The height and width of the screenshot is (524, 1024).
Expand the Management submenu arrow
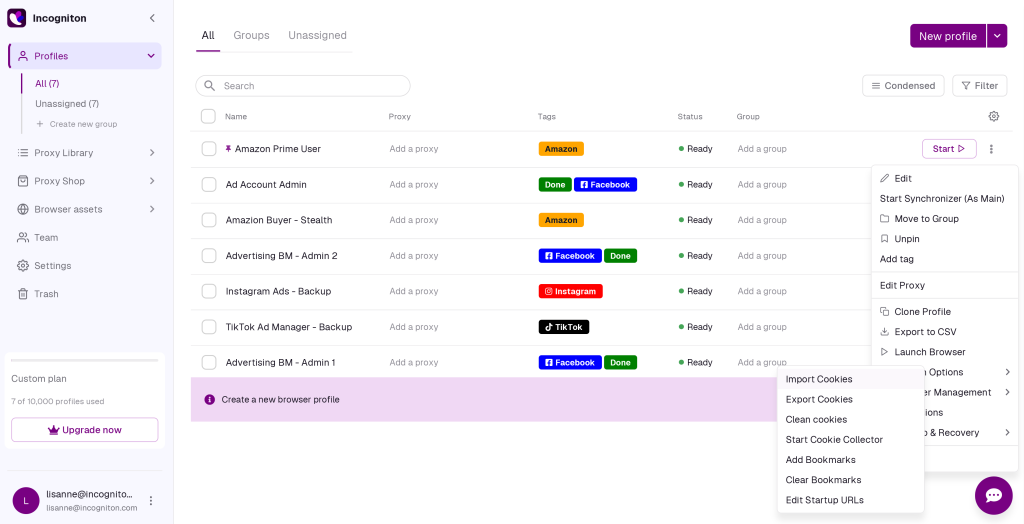pos(1008,393)
